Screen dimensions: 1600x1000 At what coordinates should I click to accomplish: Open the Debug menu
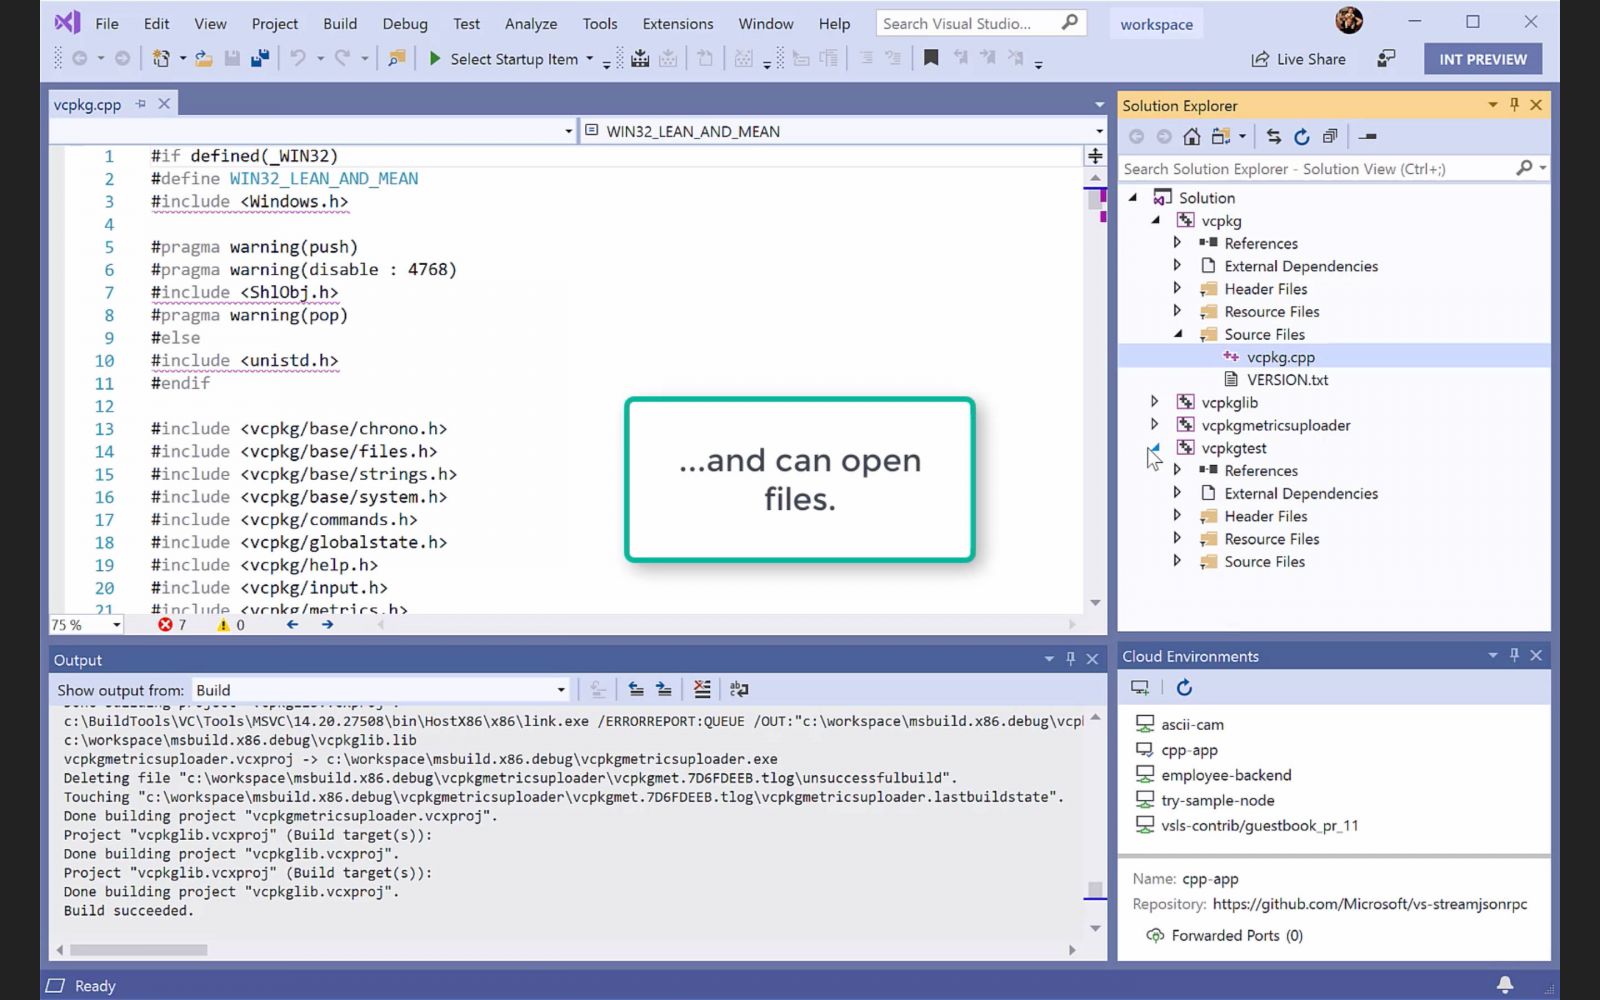coord(404,23)
